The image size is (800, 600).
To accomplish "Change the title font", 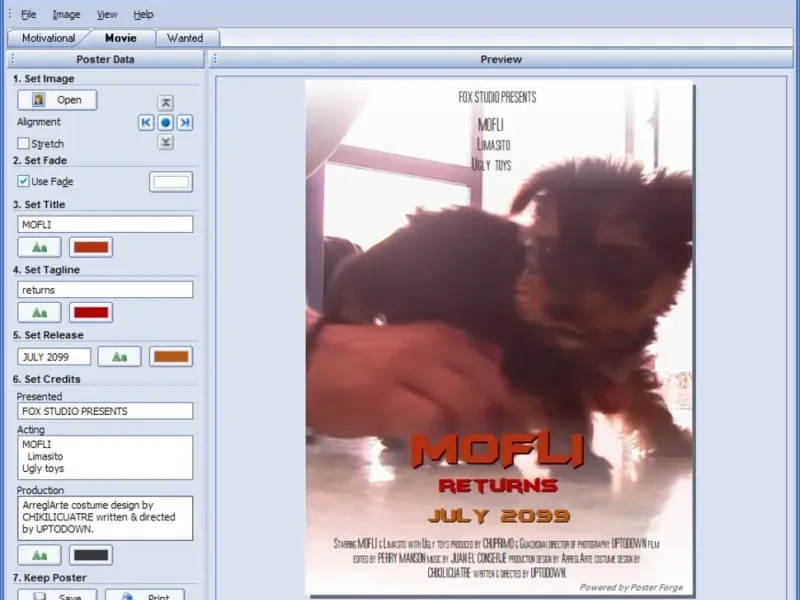I will coord(39,247).
